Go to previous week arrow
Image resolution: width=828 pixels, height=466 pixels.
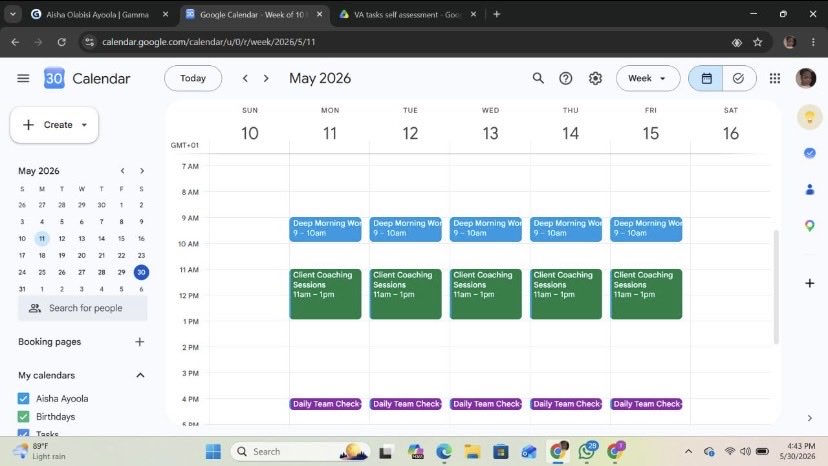pos(245,78)
